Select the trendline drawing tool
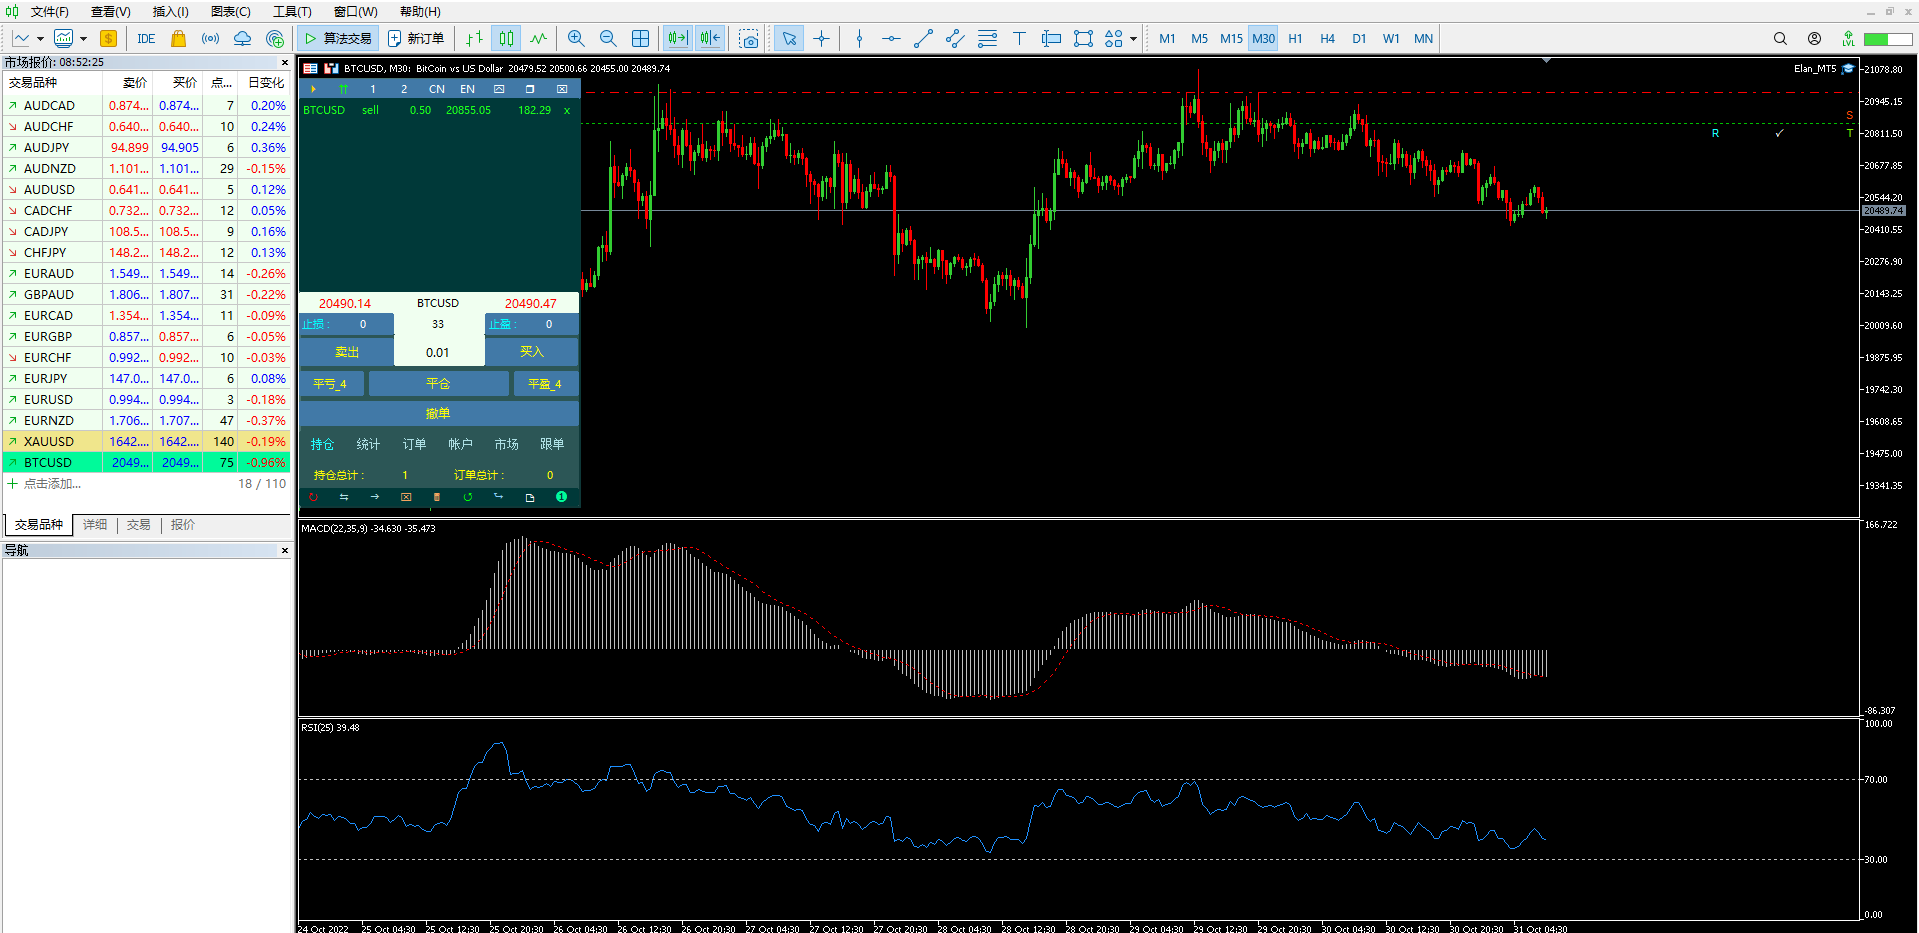Image resolution: width=1919 pixels, height=933 pixels. [923, 39]
